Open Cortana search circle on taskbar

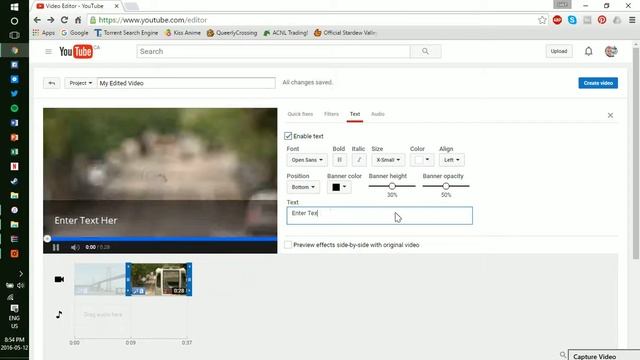coord(14,21)
